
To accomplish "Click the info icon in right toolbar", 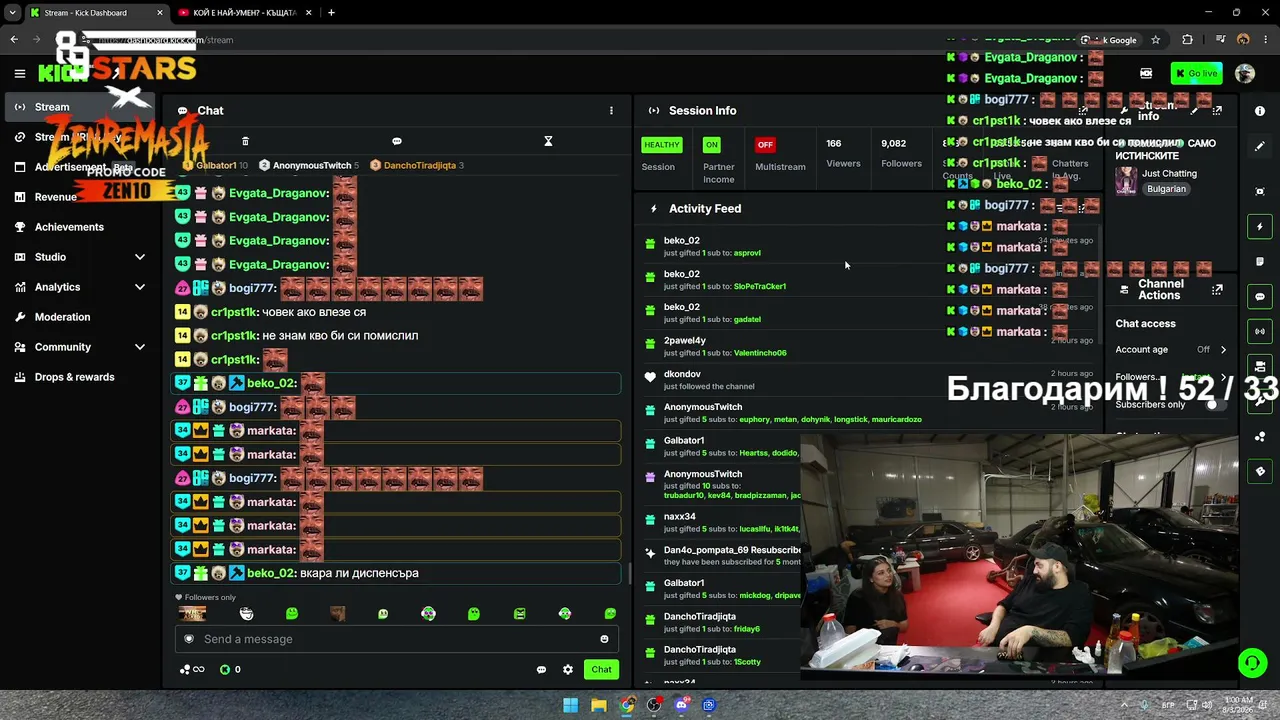I will point(1260,111).
